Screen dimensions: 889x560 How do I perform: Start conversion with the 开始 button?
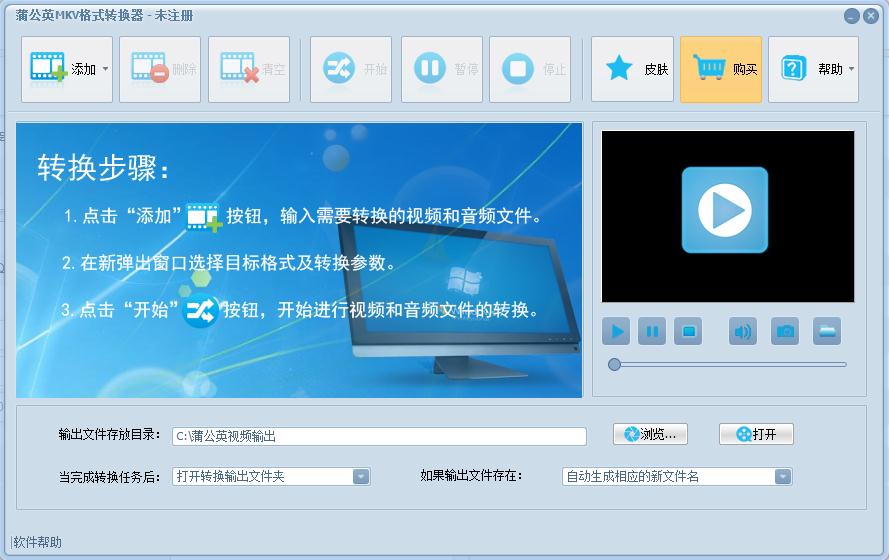(x=351, y=69)
